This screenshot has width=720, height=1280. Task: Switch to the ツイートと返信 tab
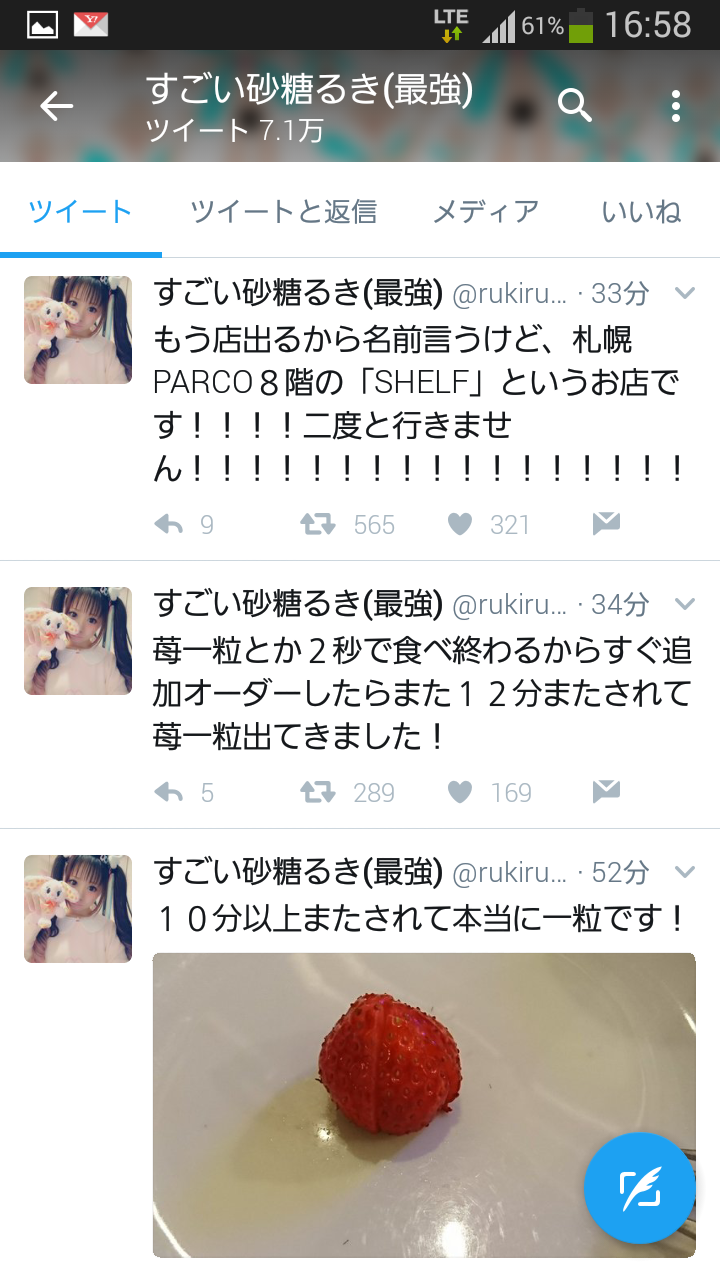pyautogui.click(x=283, y=211)
